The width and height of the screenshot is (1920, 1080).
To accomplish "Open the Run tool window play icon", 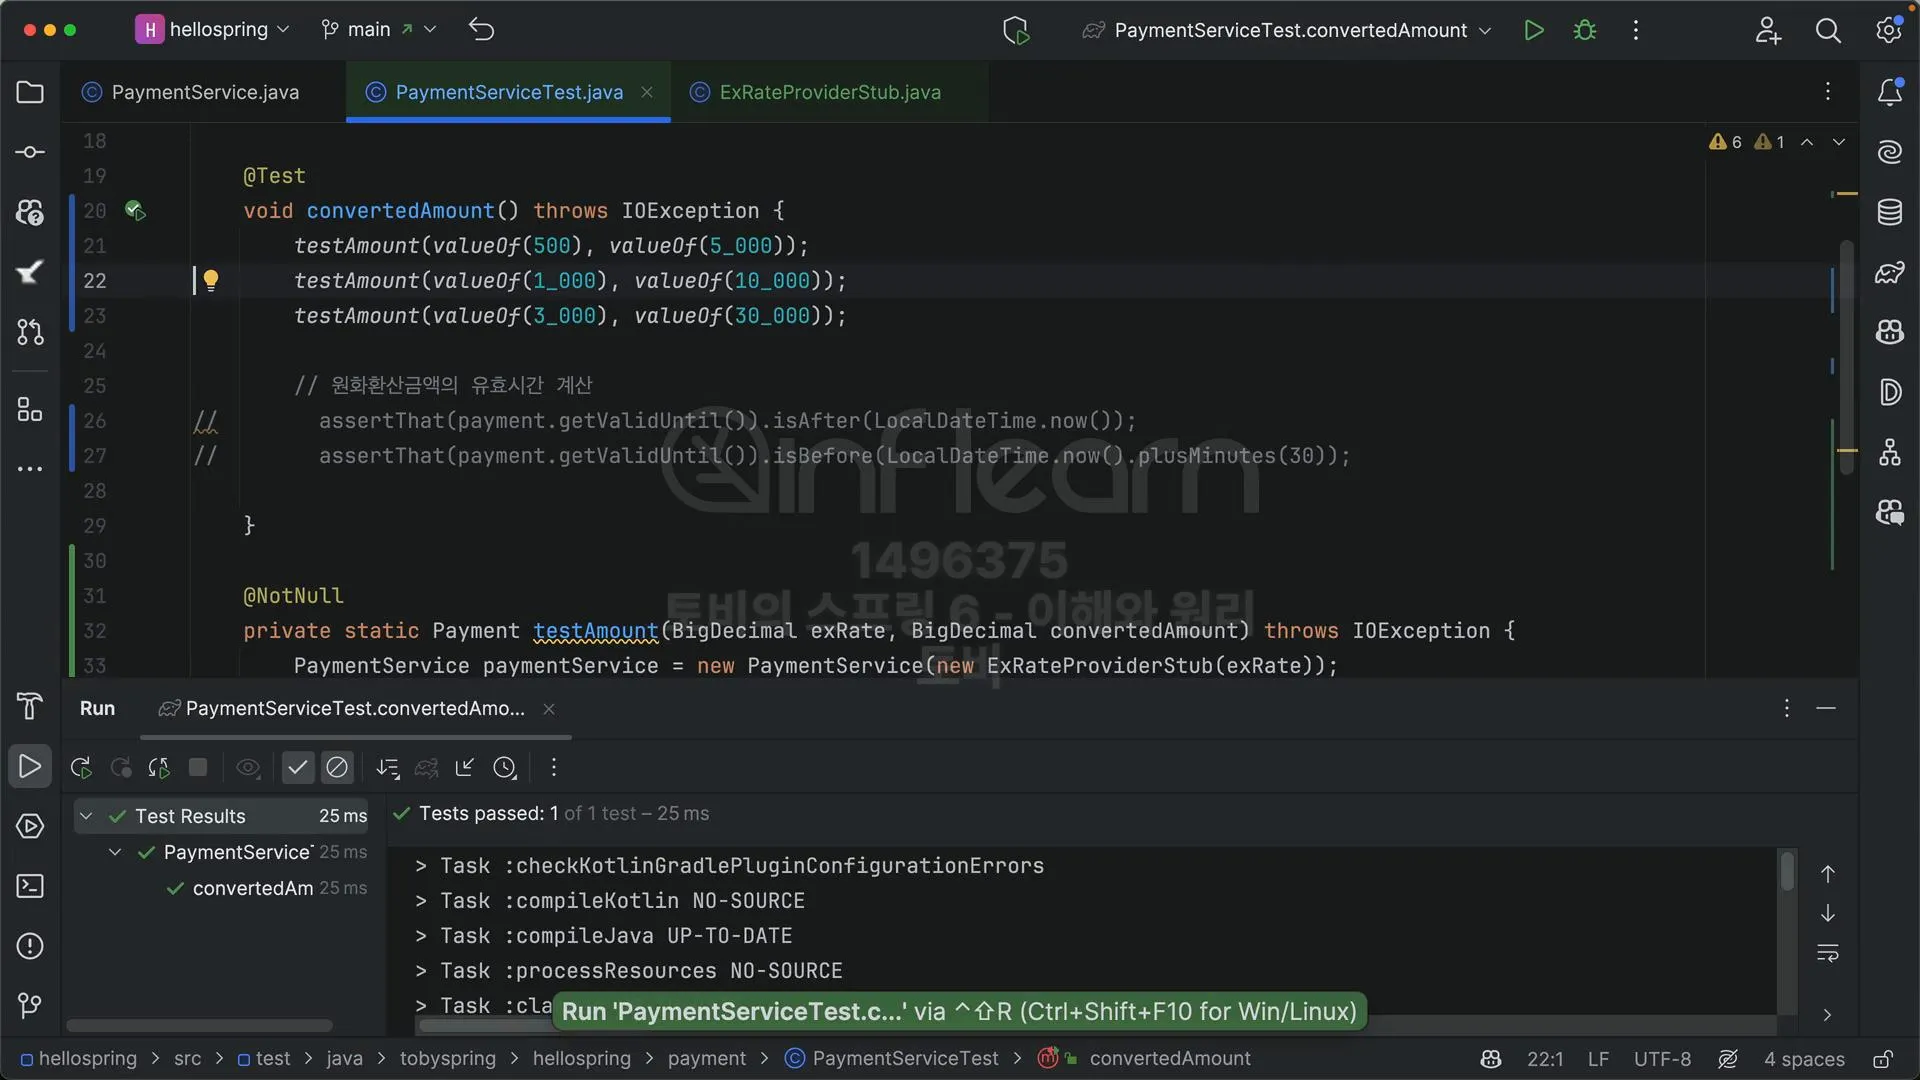I will [30, 767].
